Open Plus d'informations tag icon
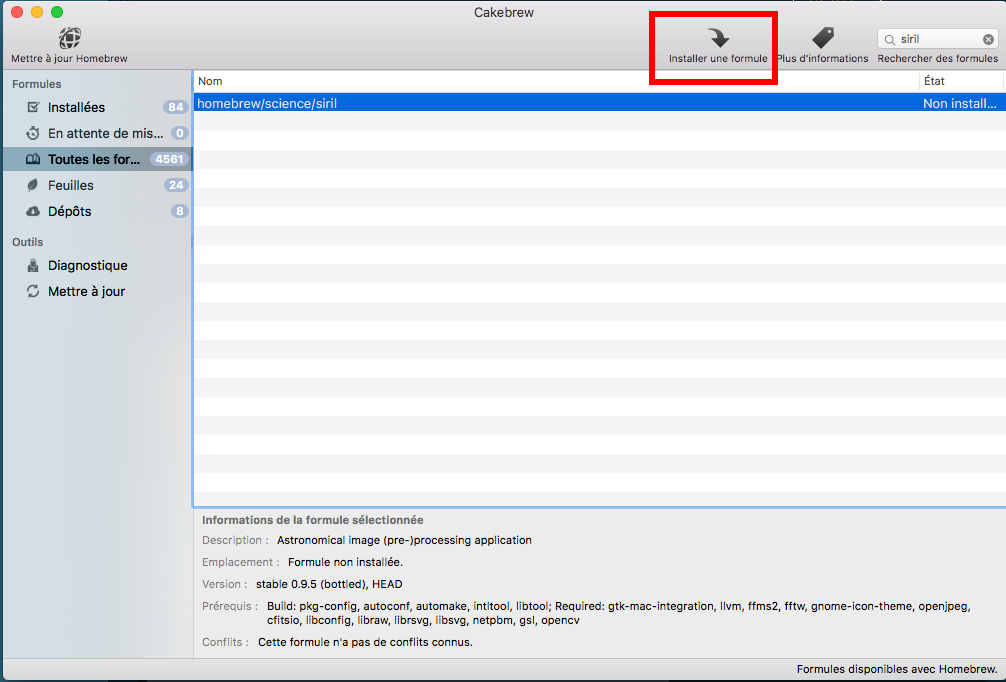1006x682 pixels. [x=822, y=38]
